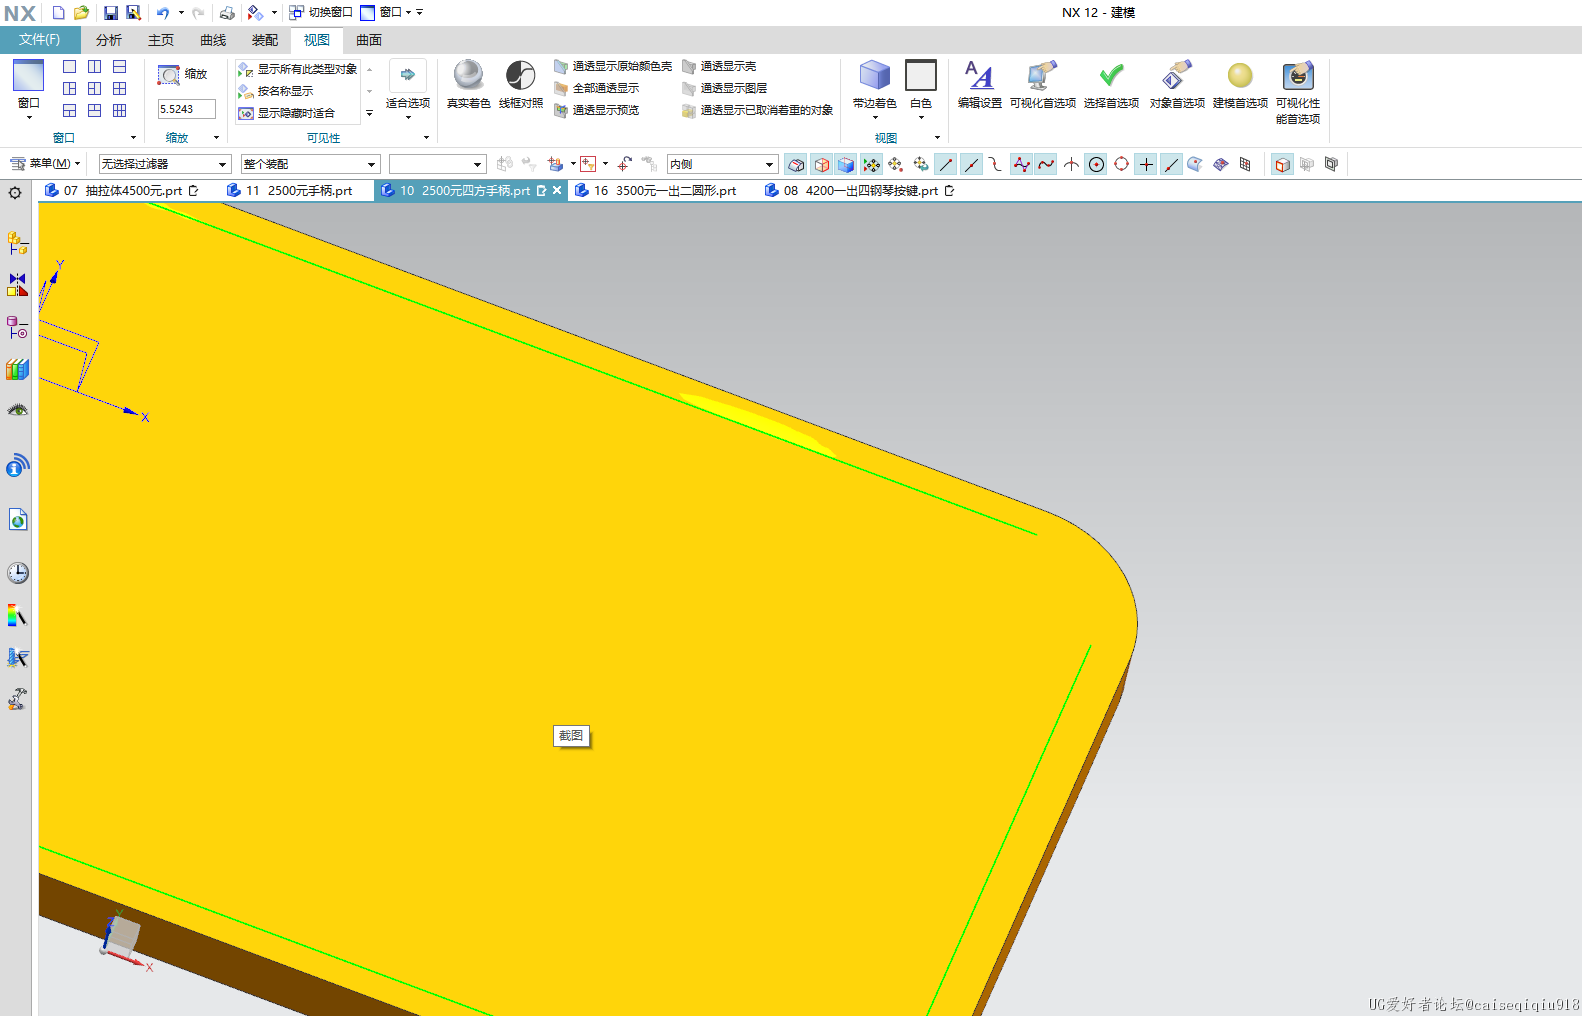Screen dimensions: 1582x1016
Task: Open the 整个装配 scope dropdown
Action: pyautogui.click(x=310, y=164)
